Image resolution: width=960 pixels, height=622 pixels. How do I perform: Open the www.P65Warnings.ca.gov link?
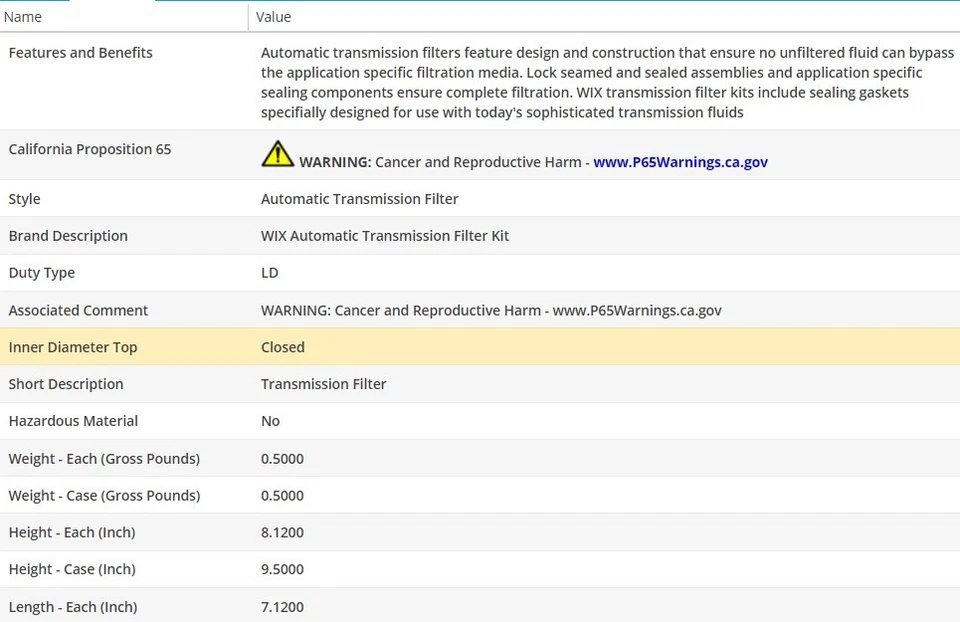(x=680, y=162)
